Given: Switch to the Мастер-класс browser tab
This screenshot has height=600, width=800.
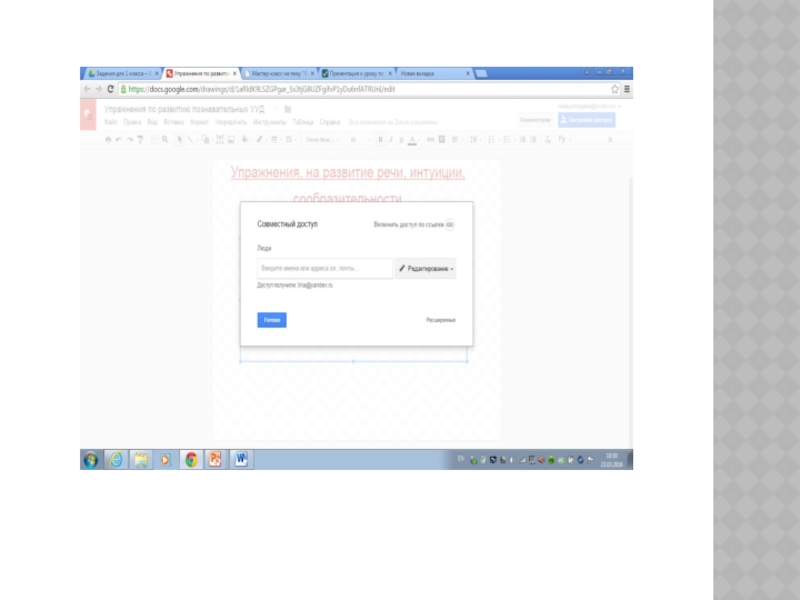Looking at the screenshot, I should 278,74.
